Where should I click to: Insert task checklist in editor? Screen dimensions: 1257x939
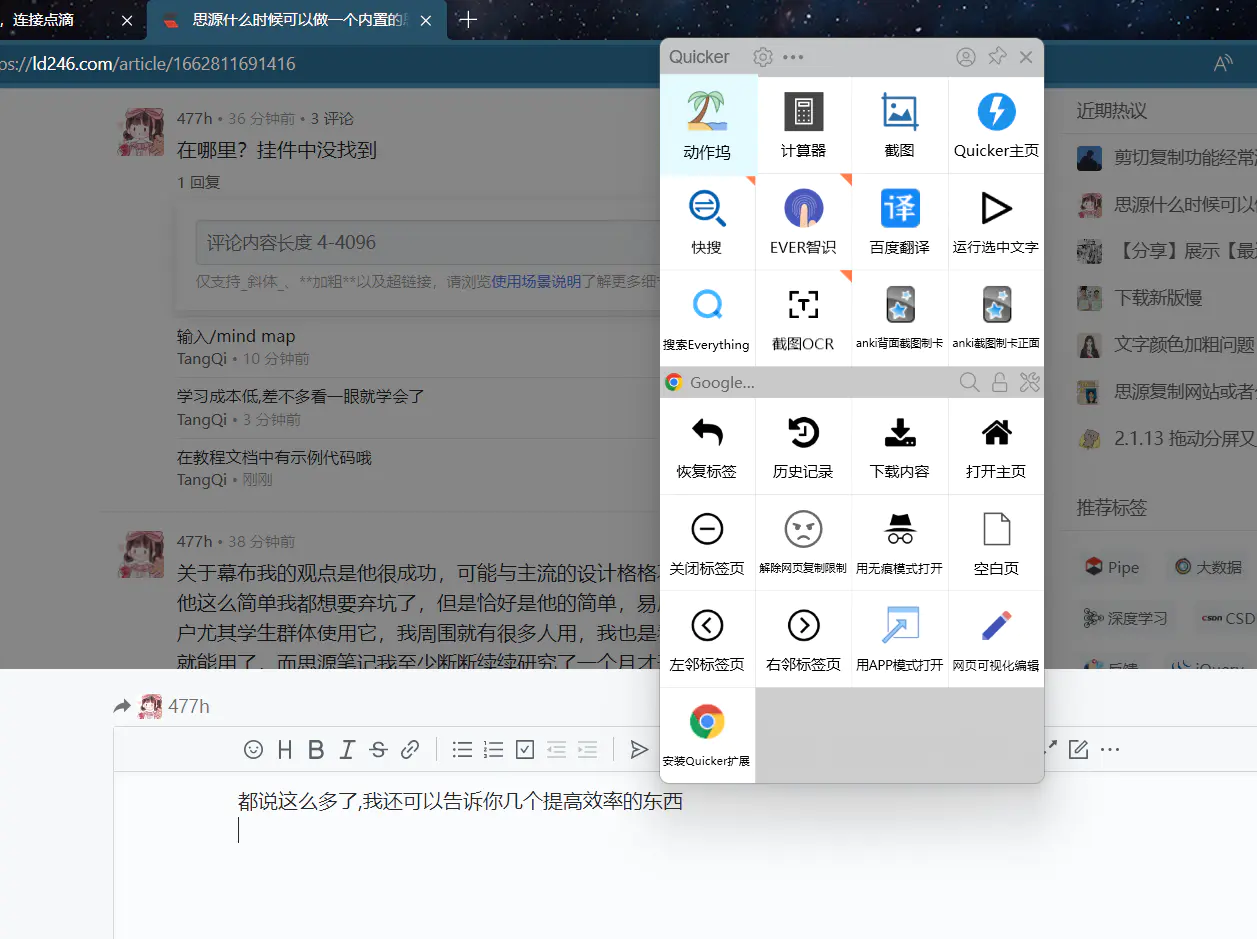coord(525,749)
